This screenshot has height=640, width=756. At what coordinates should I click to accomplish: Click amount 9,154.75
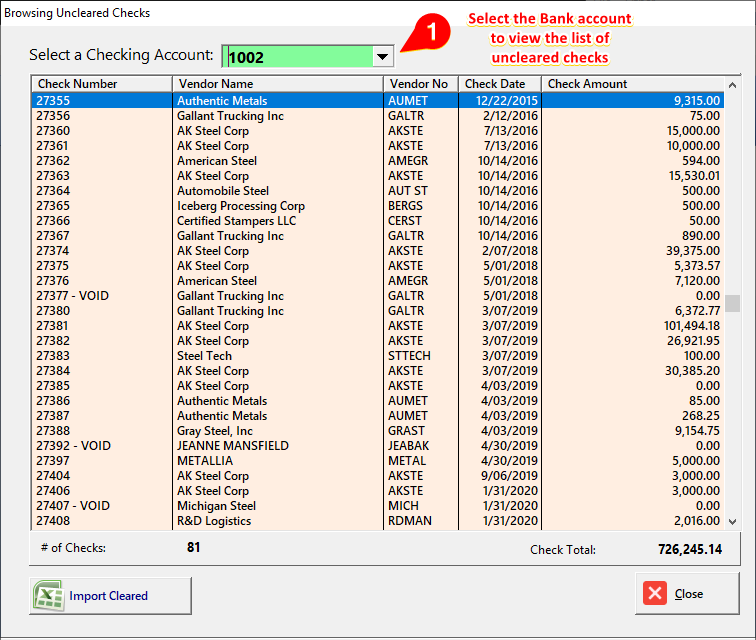pos(697,431)
